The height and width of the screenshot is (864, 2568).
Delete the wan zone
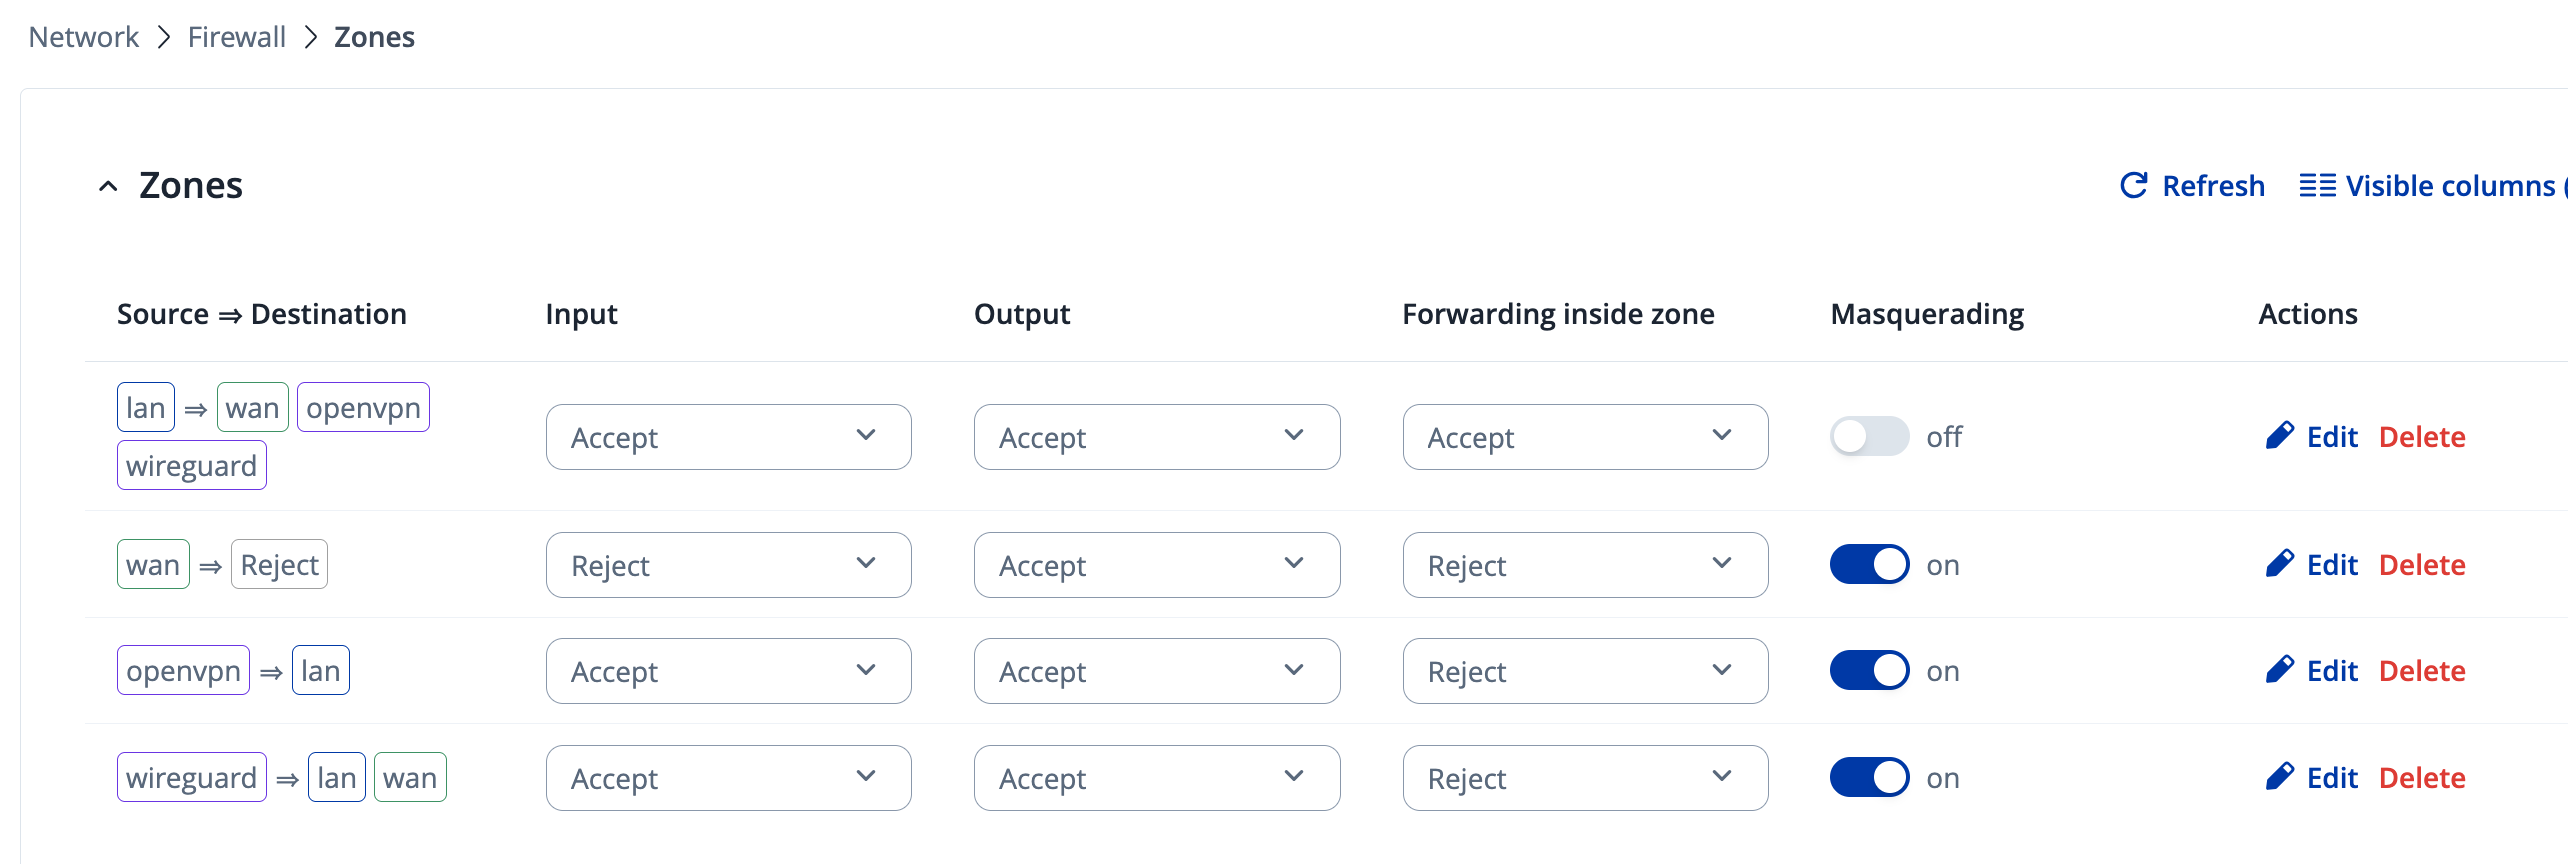tap(2421, 564)
